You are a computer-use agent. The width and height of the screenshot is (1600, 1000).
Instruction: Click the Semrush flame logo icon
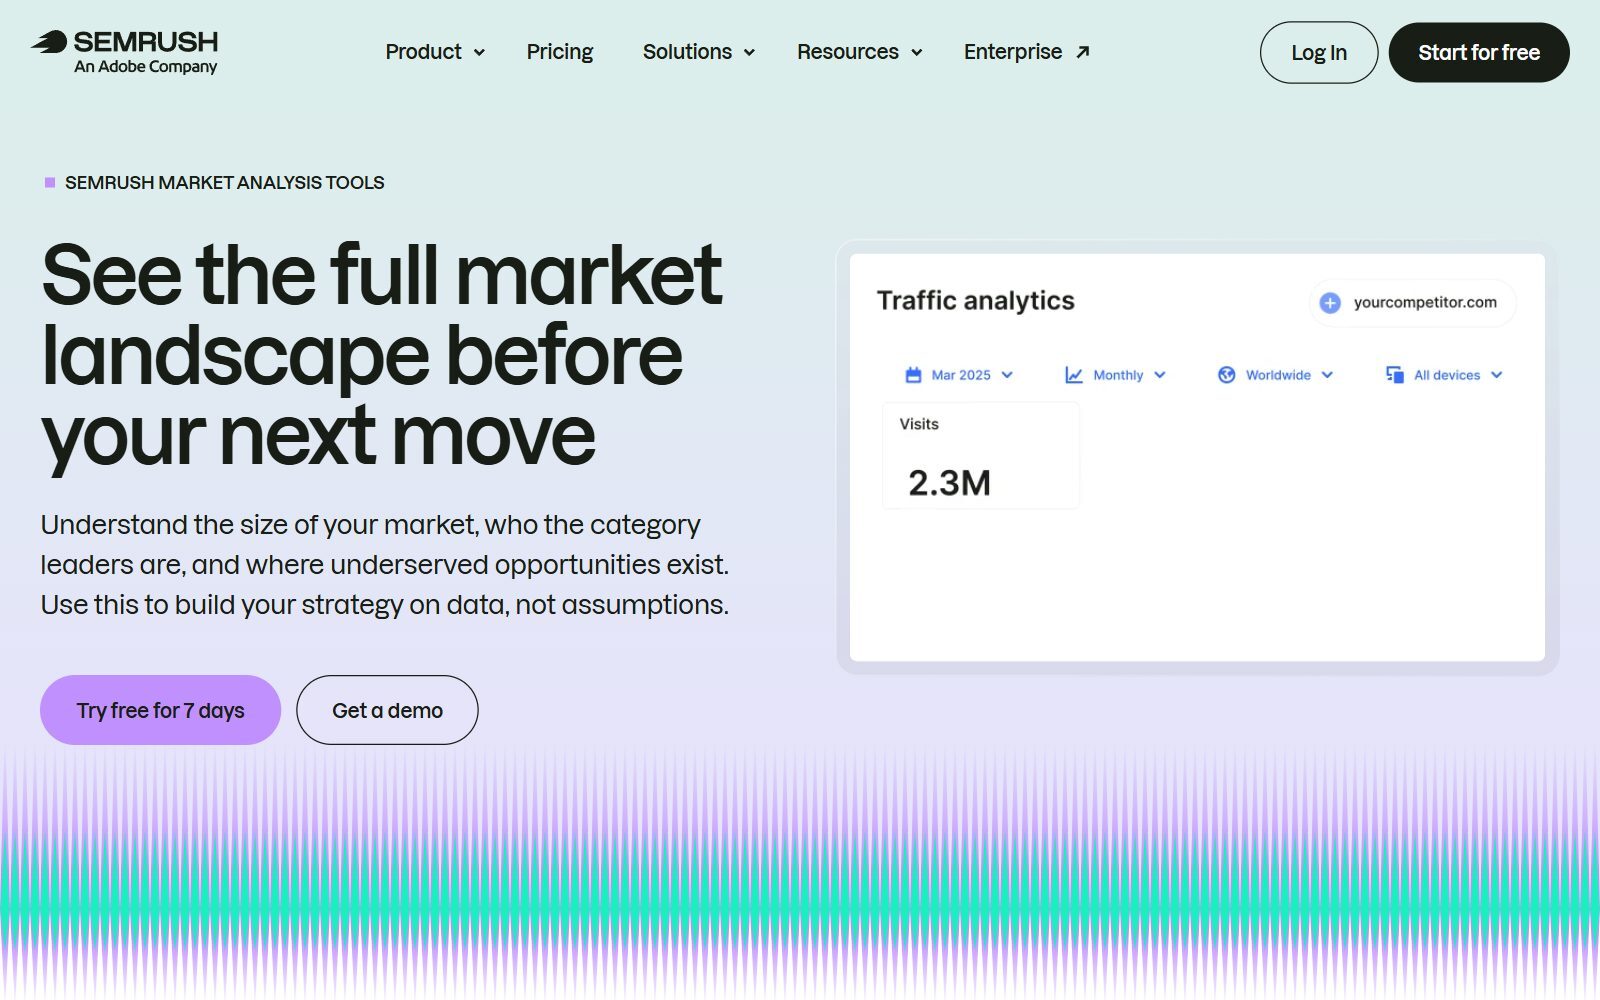(x=49, y=42)
